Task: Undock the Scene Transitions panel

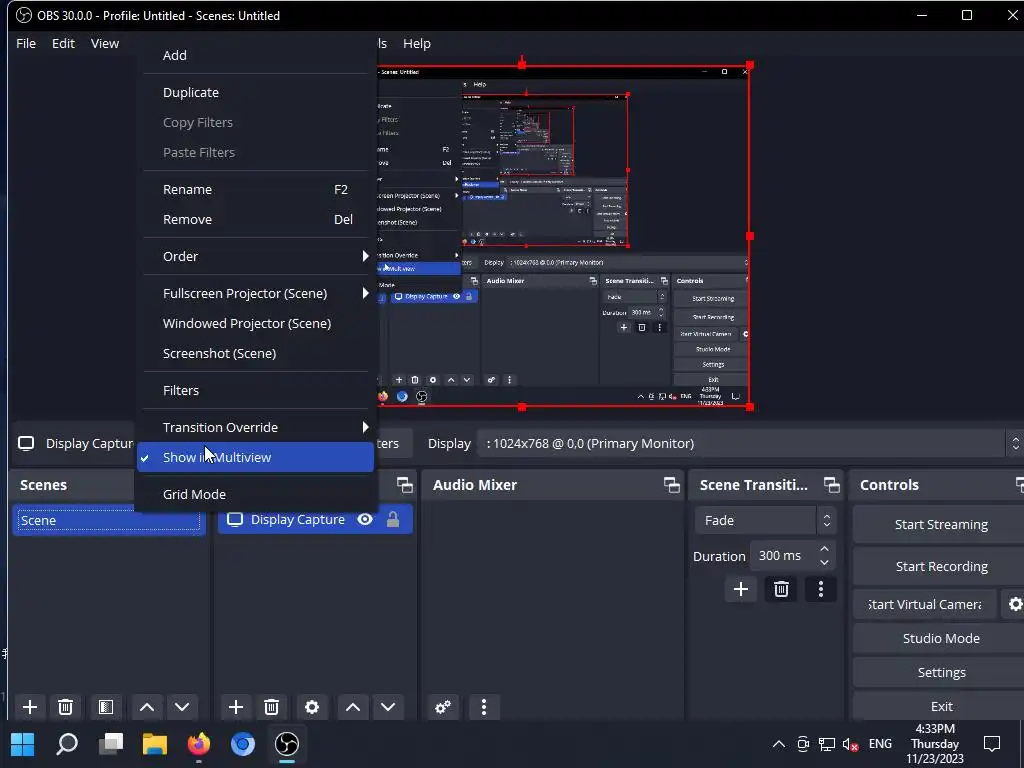Action: (x=831, y=485)
